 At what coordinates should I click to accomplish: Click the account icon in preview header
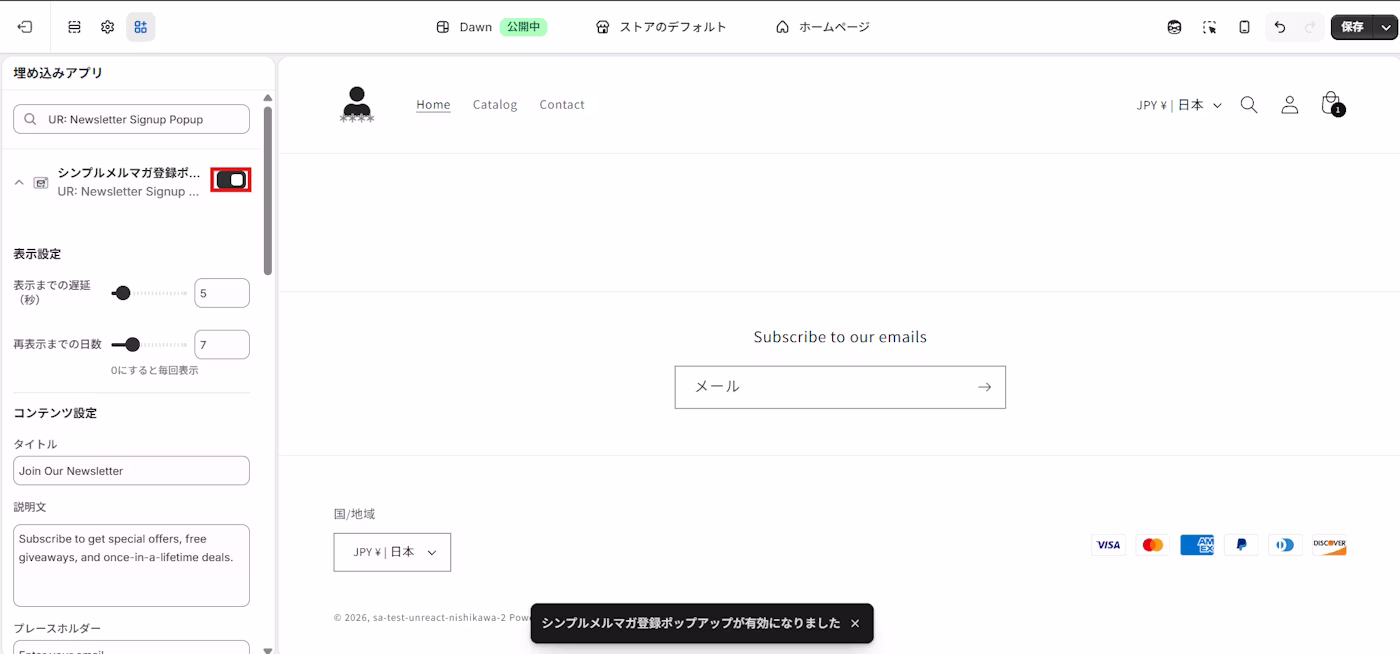[x=1289, y=103]
